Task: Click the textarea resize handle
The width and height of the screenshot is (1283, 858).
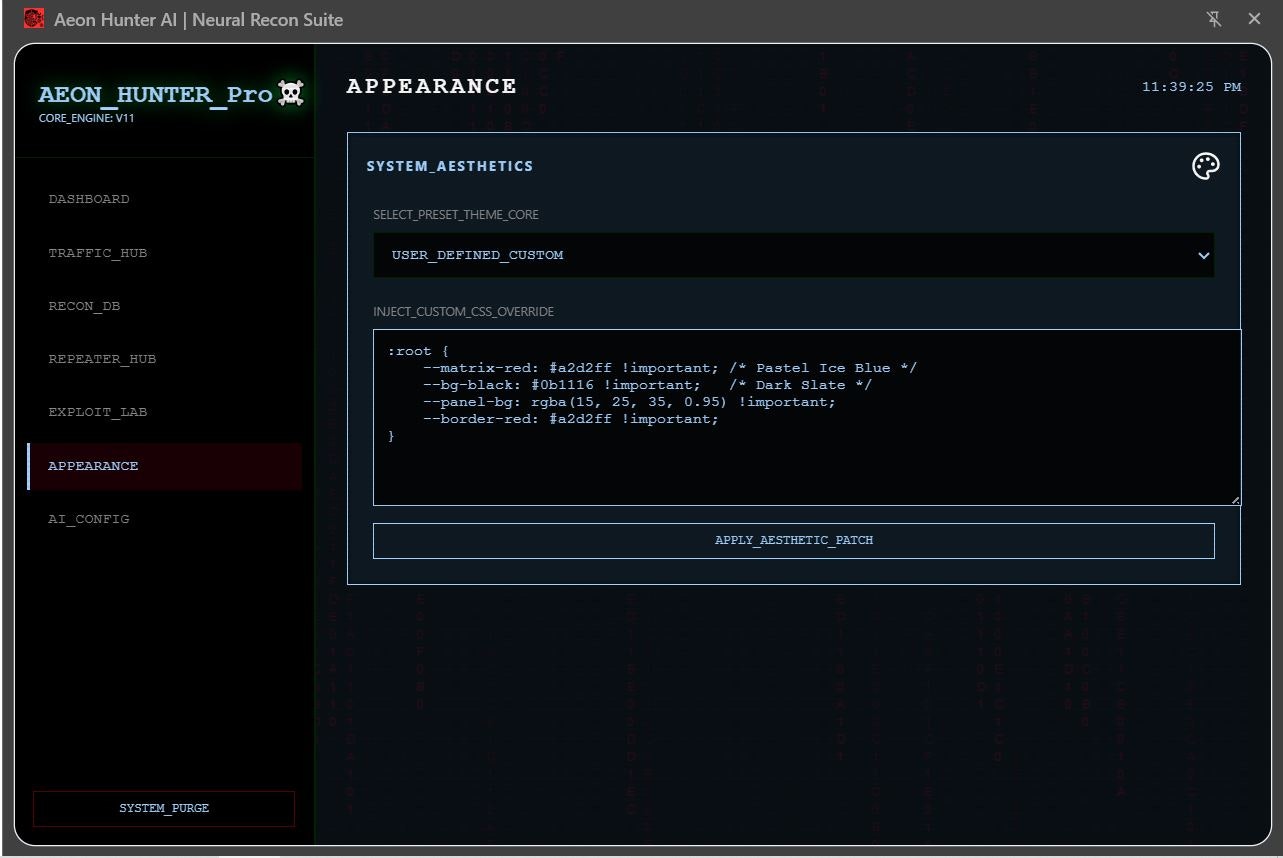Action: (x=1234, y=499)
